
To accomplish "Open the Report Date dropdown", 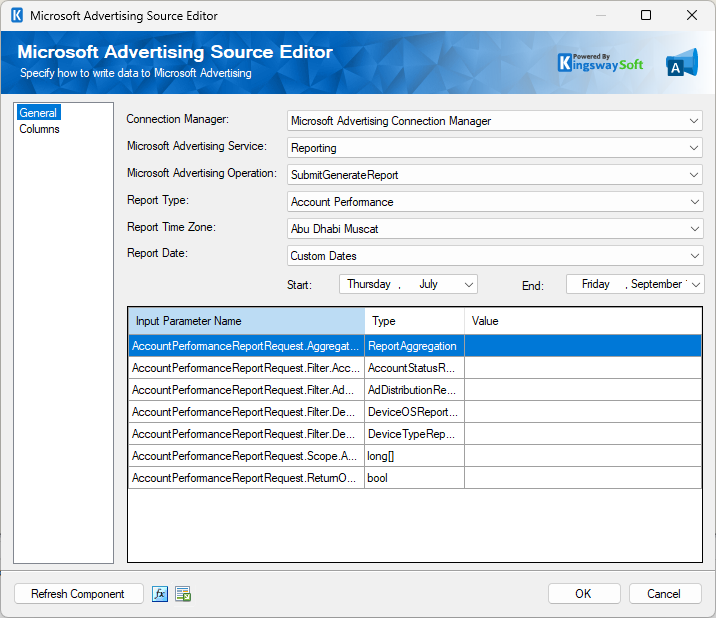I will click(694, 256).
